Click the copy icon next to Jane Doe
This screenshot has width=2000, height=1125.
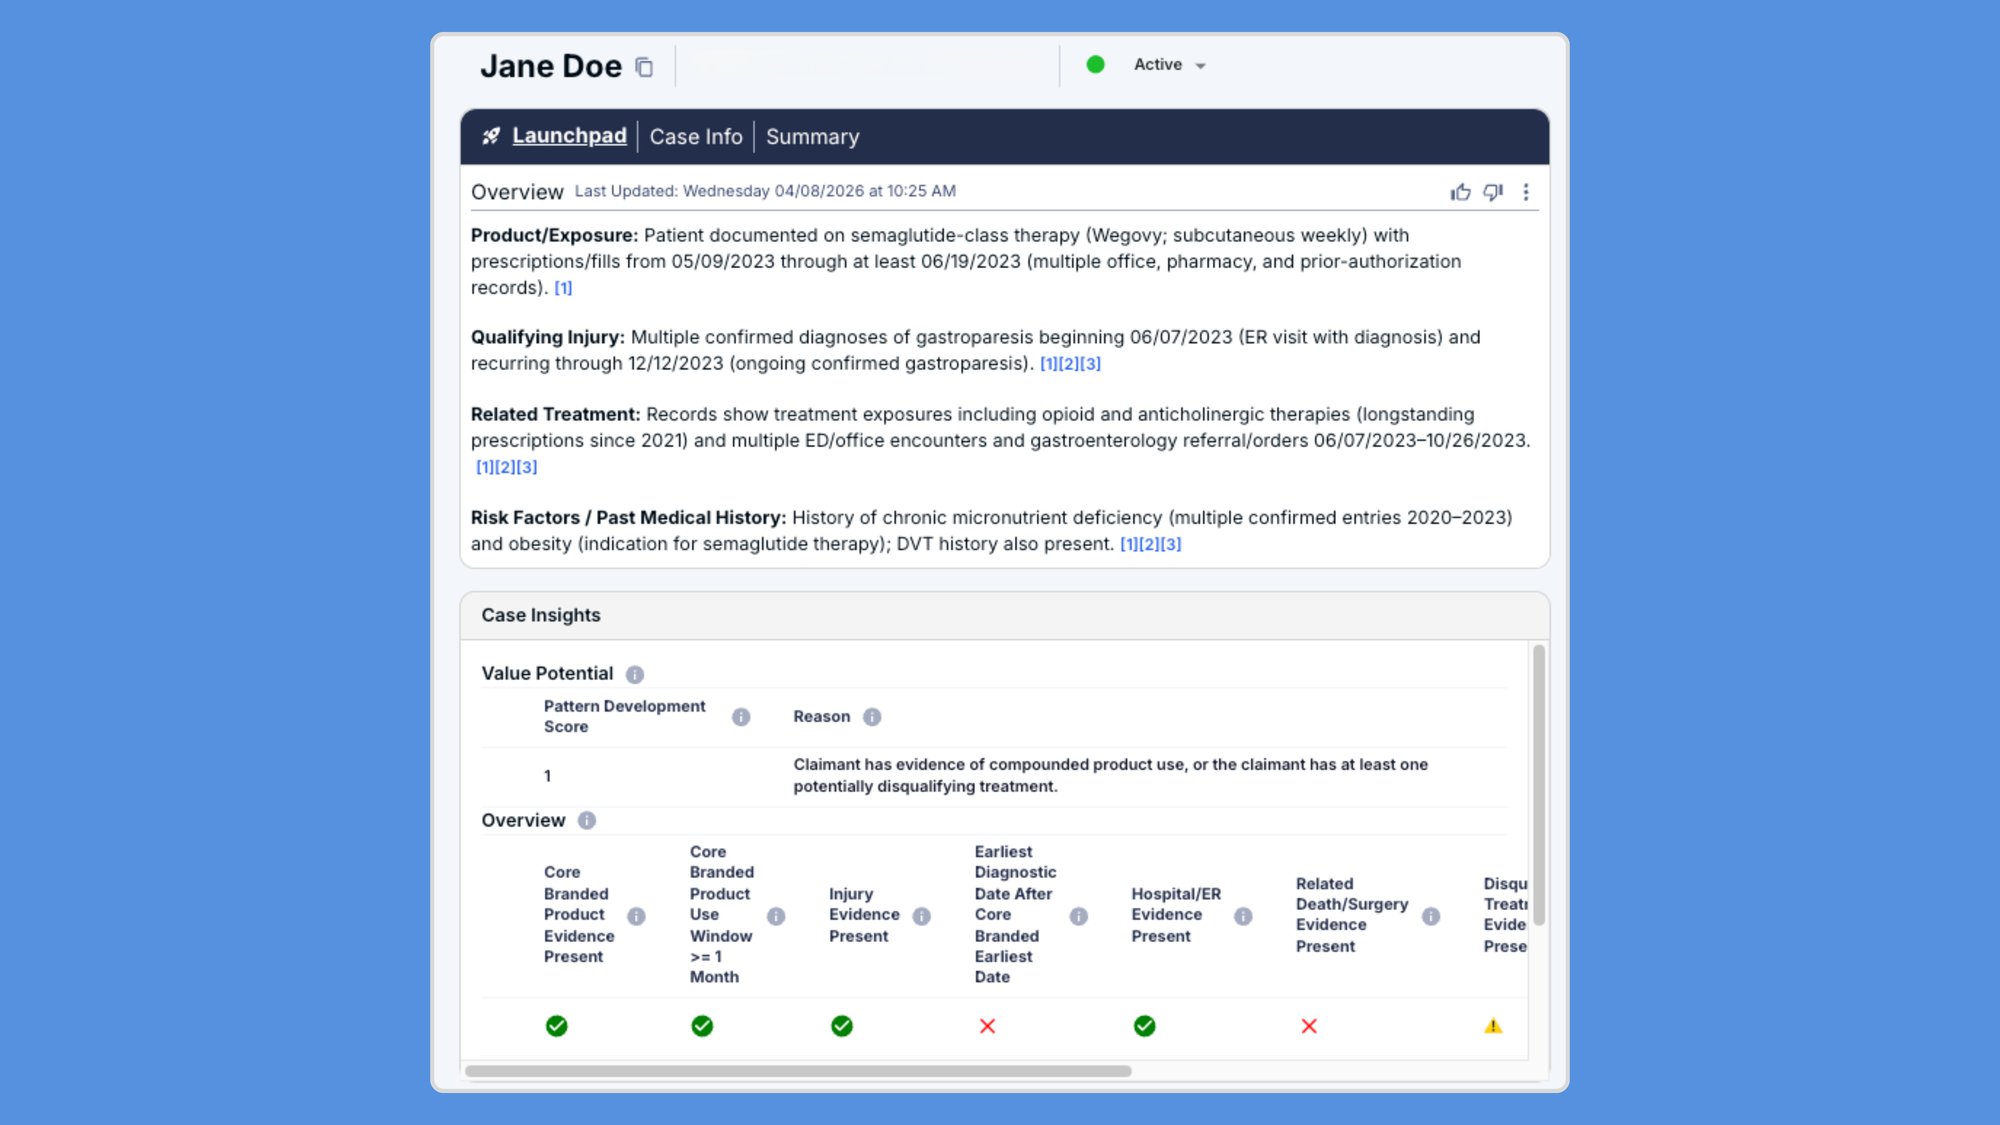(644, 66)
